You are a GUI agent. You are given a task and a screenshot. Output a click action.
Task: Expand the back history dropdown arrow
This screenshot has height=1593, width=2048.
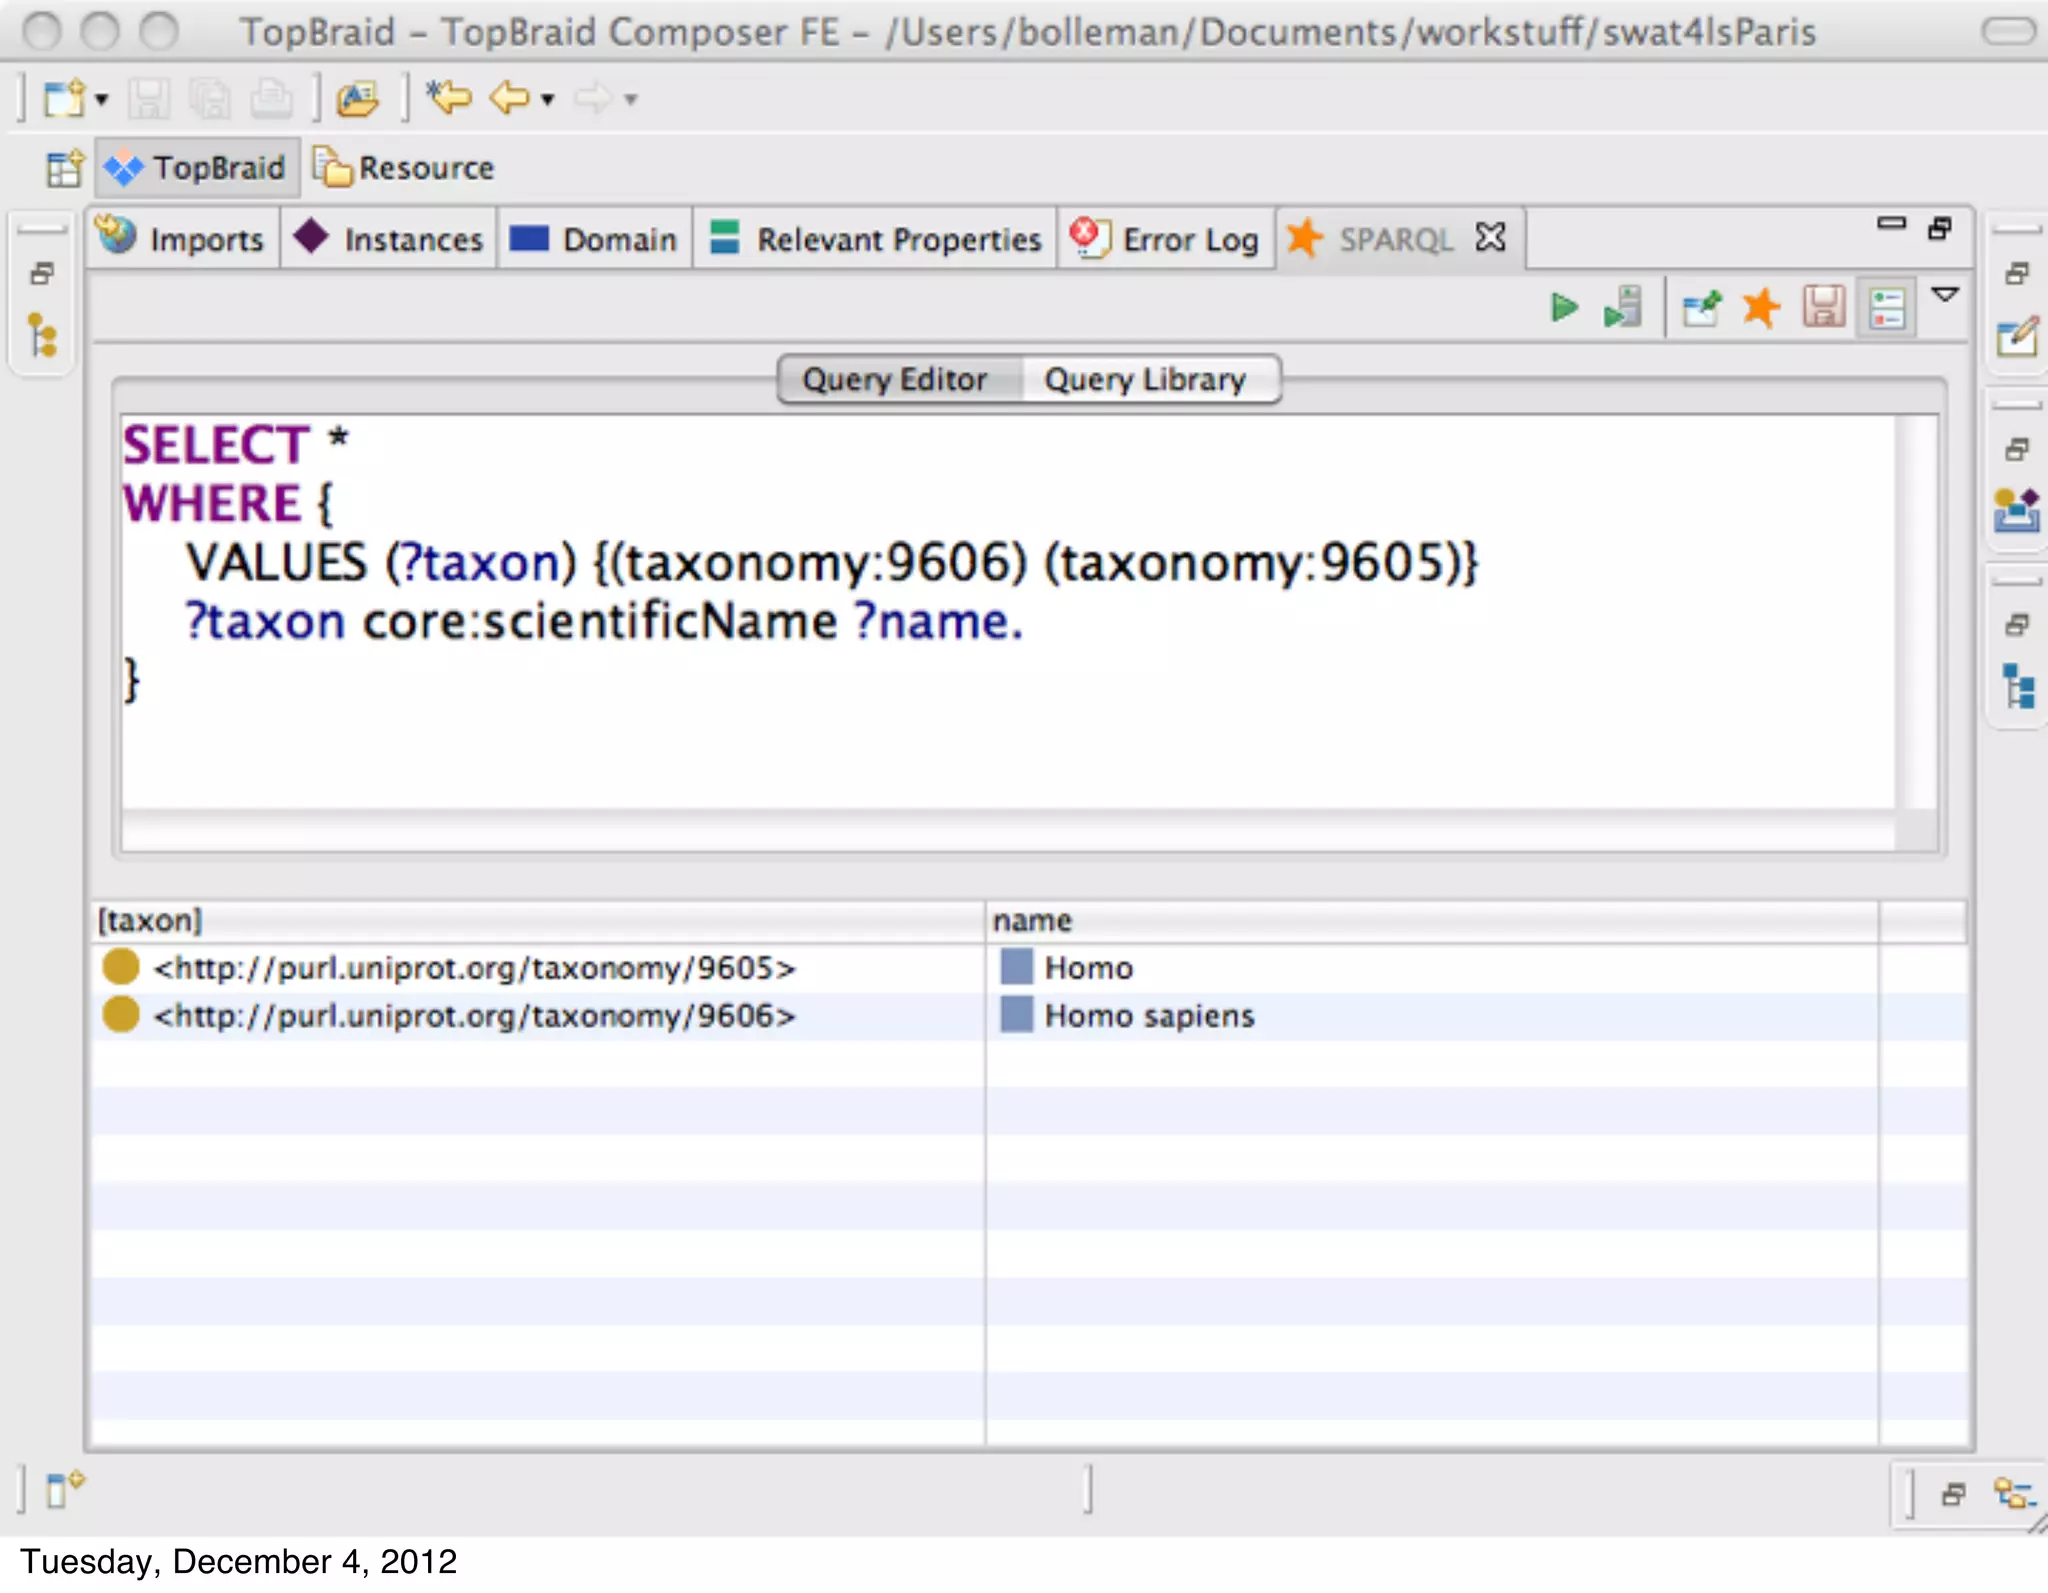(547, 99)
